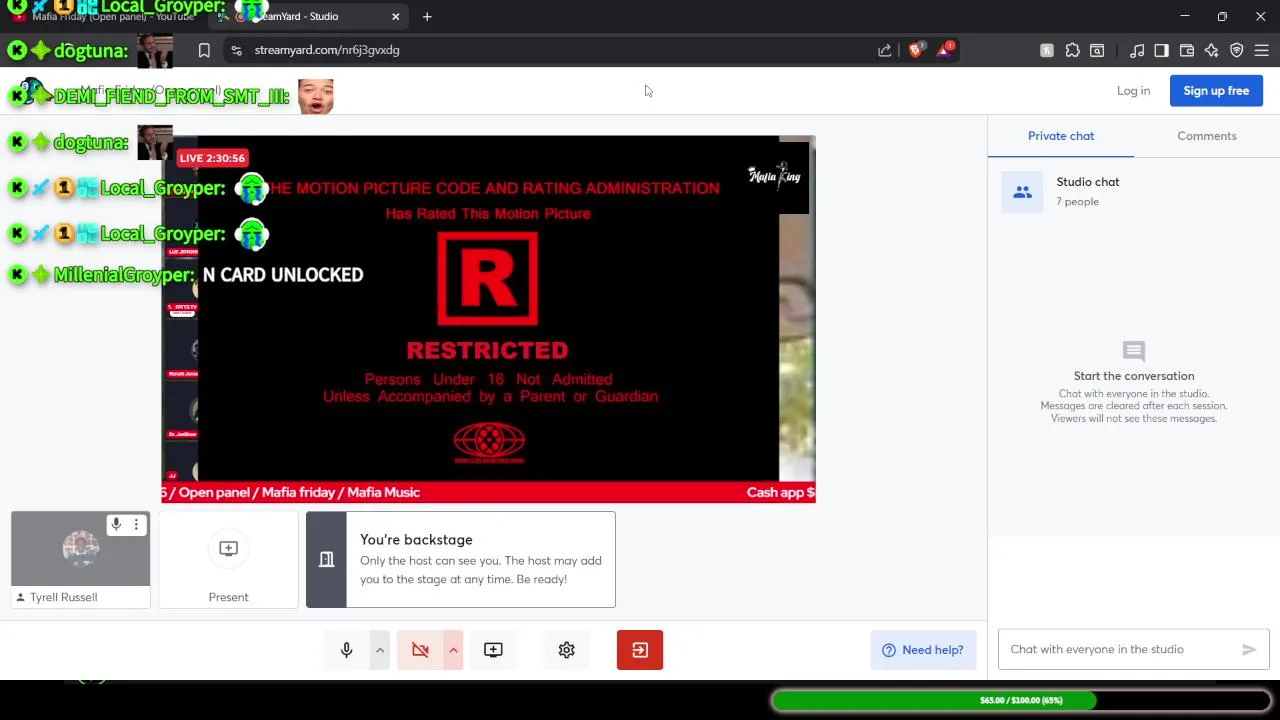Open the three-dot menu on Tyrell Russell's tile
The height and width of the screenshot is (720, 1280).
coord(136,524)
